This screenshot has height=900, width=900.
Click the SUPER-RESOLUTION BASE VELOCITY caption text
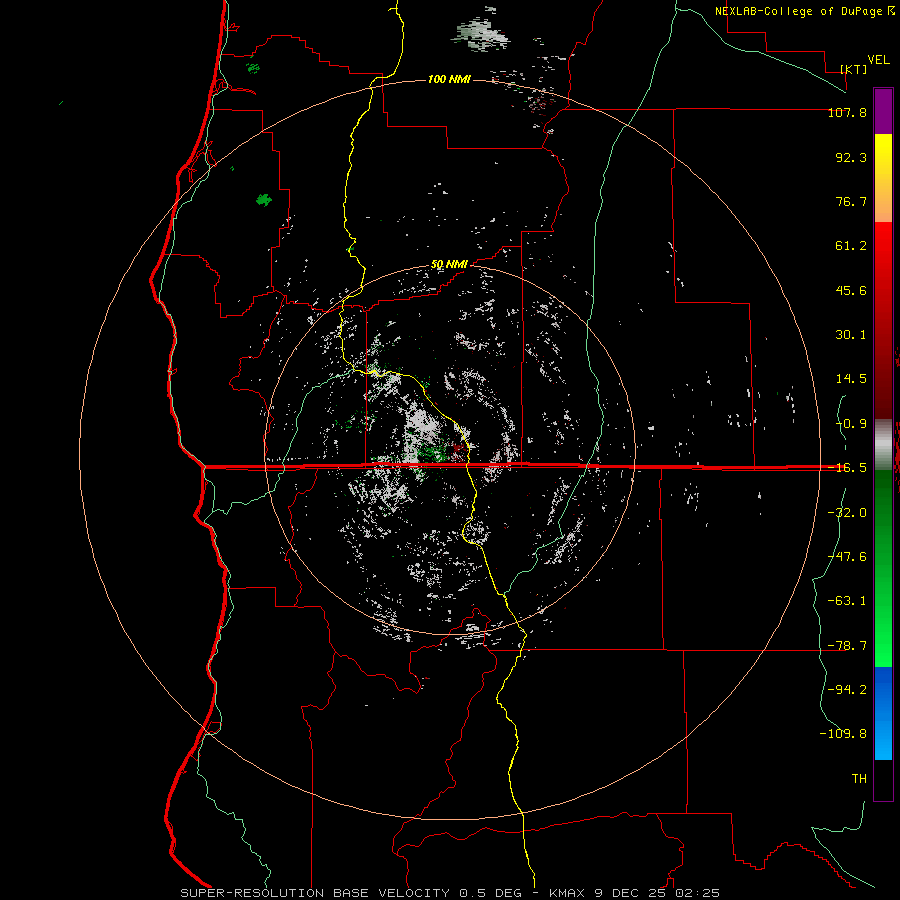[x=315, y=893]
